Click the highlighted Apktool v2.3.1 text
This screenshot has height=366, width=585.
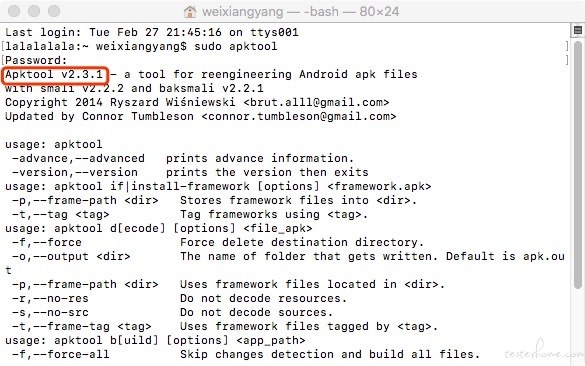54,74
